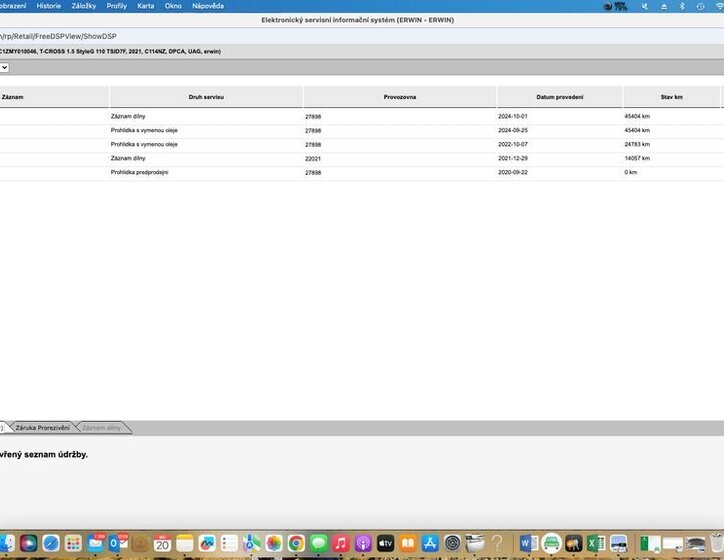
Task: Switch to the Záruka Prorezivění tab
Action: [x=42, y=428]
